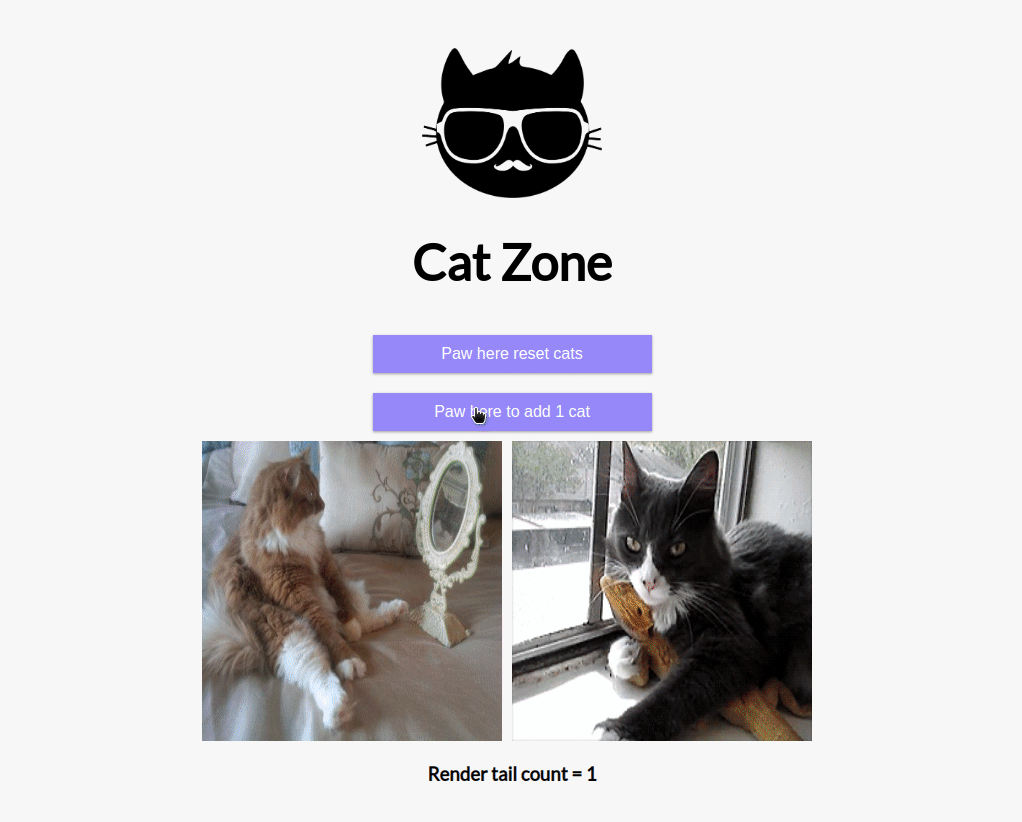Click the whiskers on logo's right side

(x=594, y=138)
